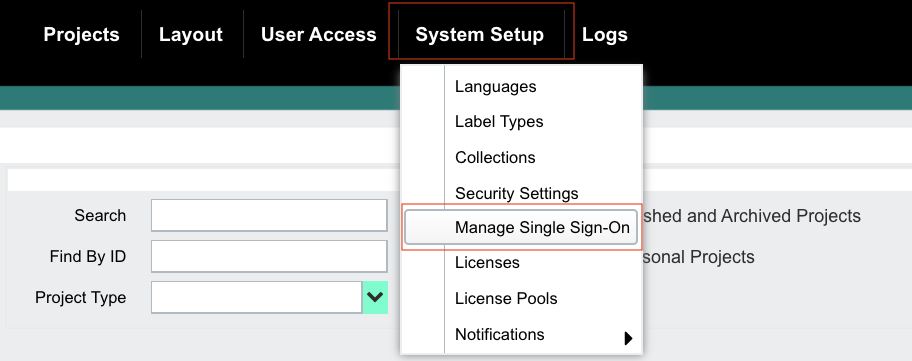Viewport: 912px width, 361px height.
Task: Expand the Notifications submenu arrow
Action: click(x=628, y=338)
